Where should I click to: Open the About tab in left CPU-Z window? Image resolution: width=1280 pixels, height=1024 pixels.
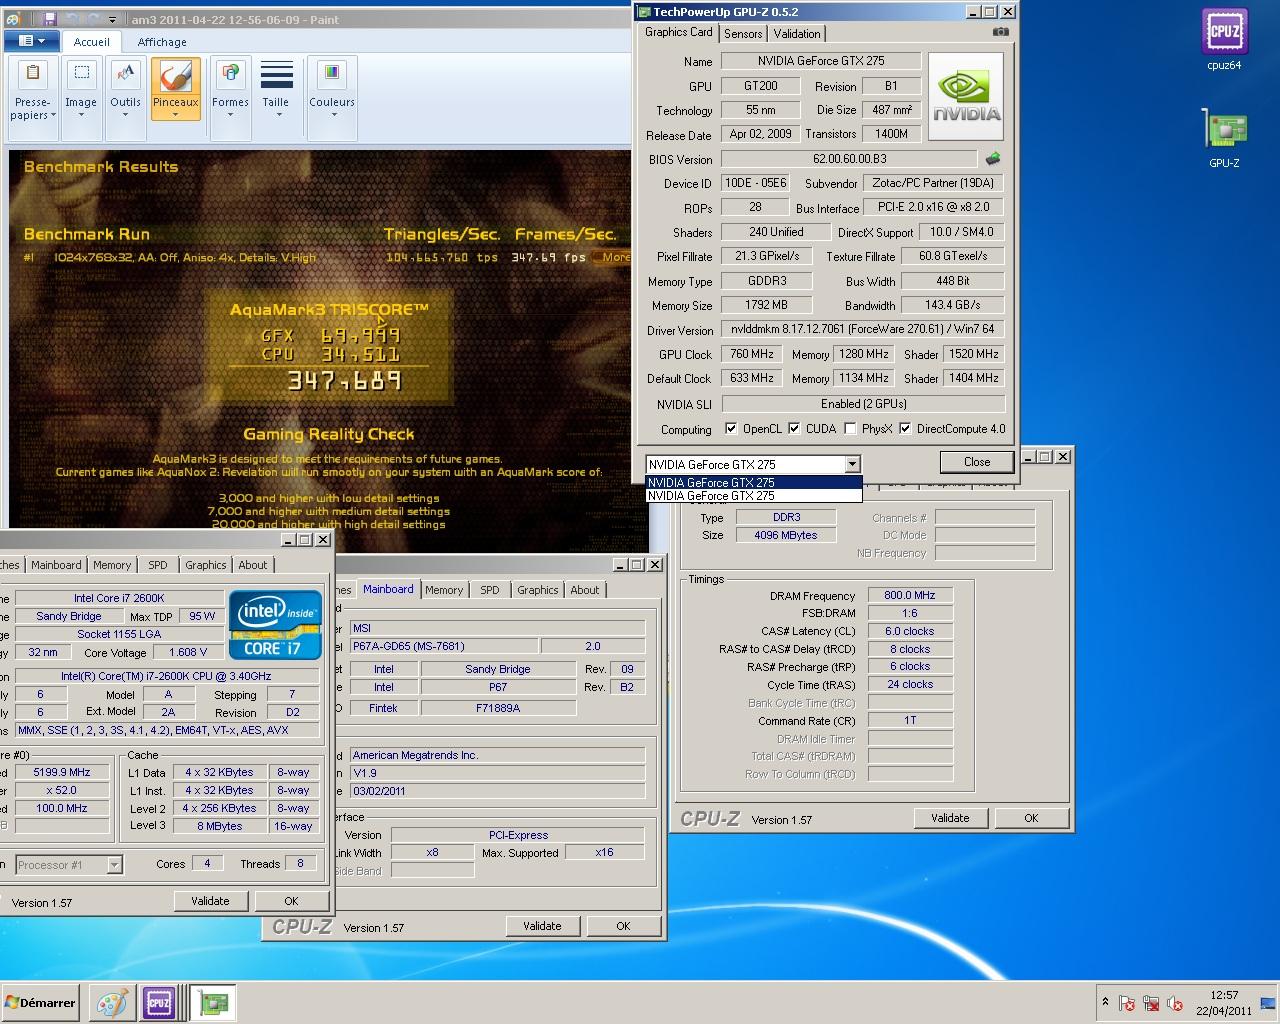[x=253, y=565]
